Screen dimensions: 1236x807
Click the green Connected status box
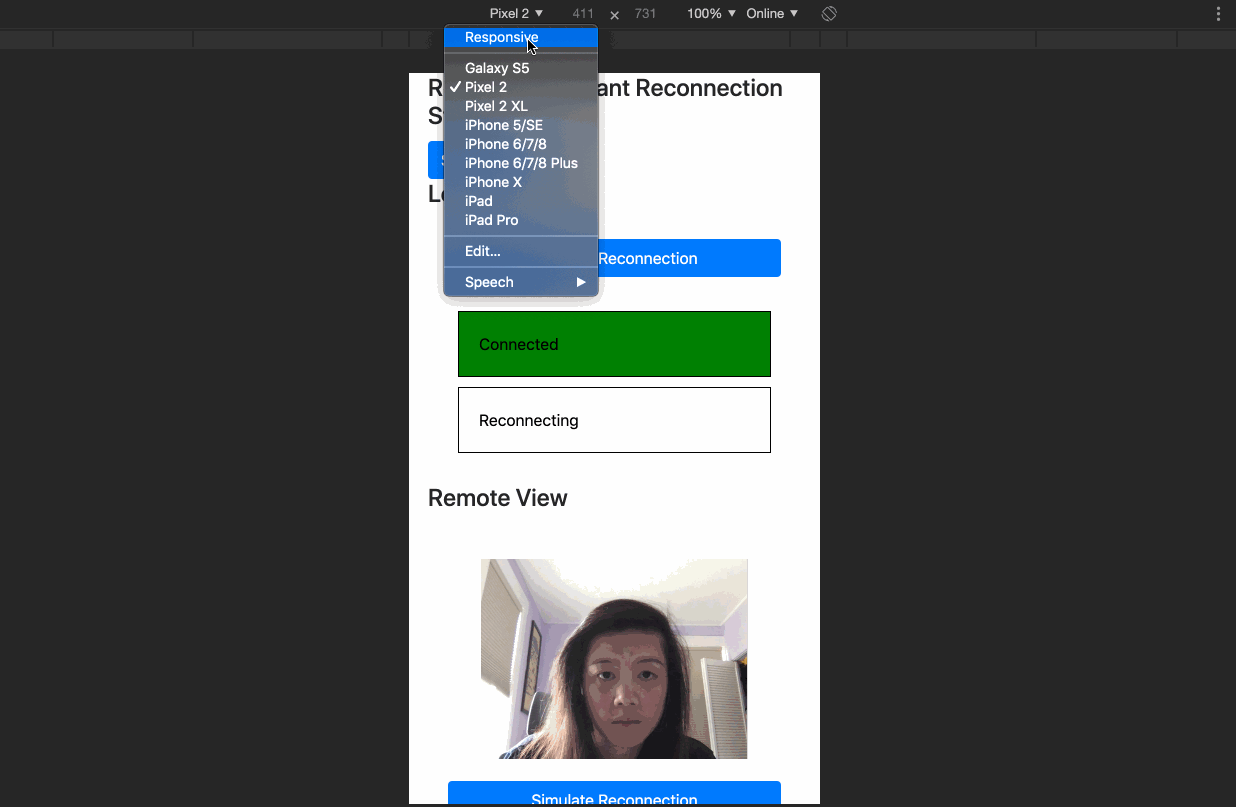614,344
